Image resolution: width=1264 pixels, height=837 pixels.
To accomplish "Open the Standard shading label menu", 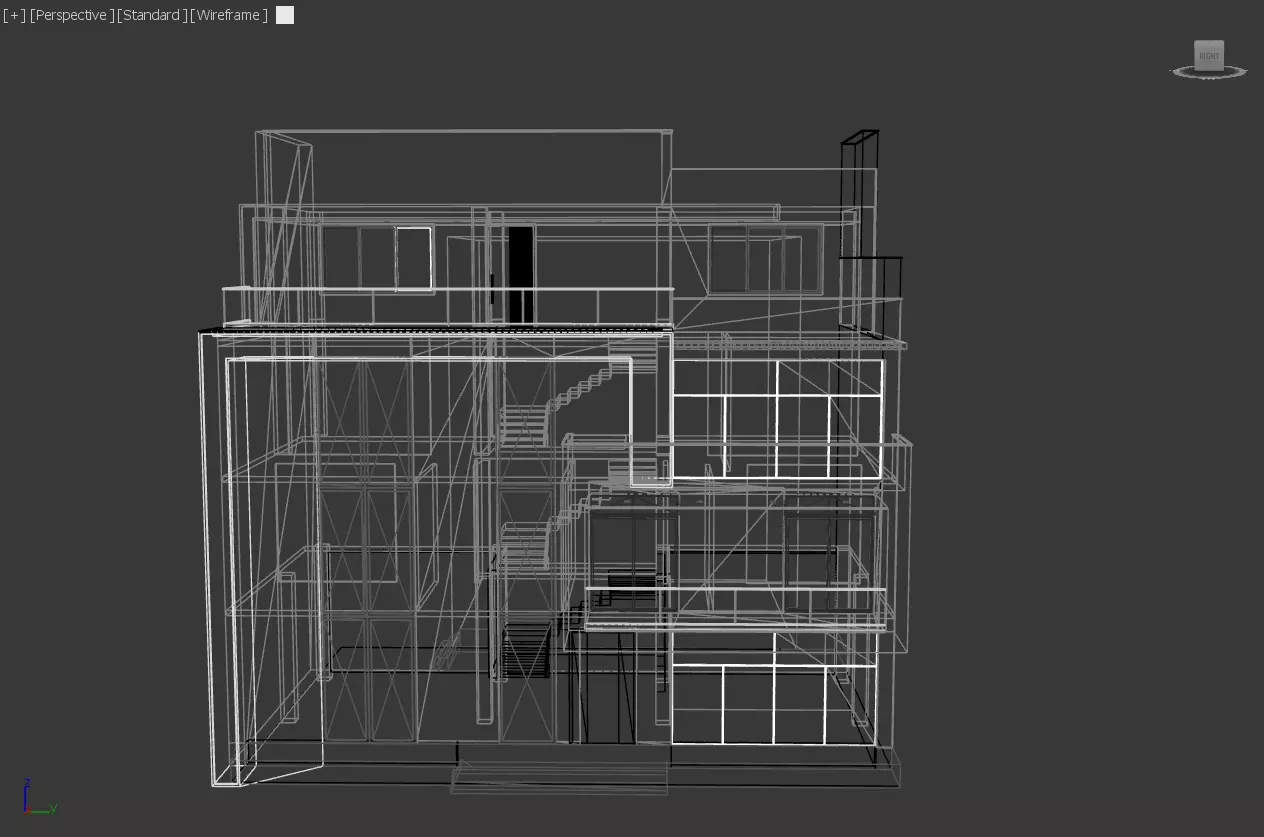I will point(151,15).
